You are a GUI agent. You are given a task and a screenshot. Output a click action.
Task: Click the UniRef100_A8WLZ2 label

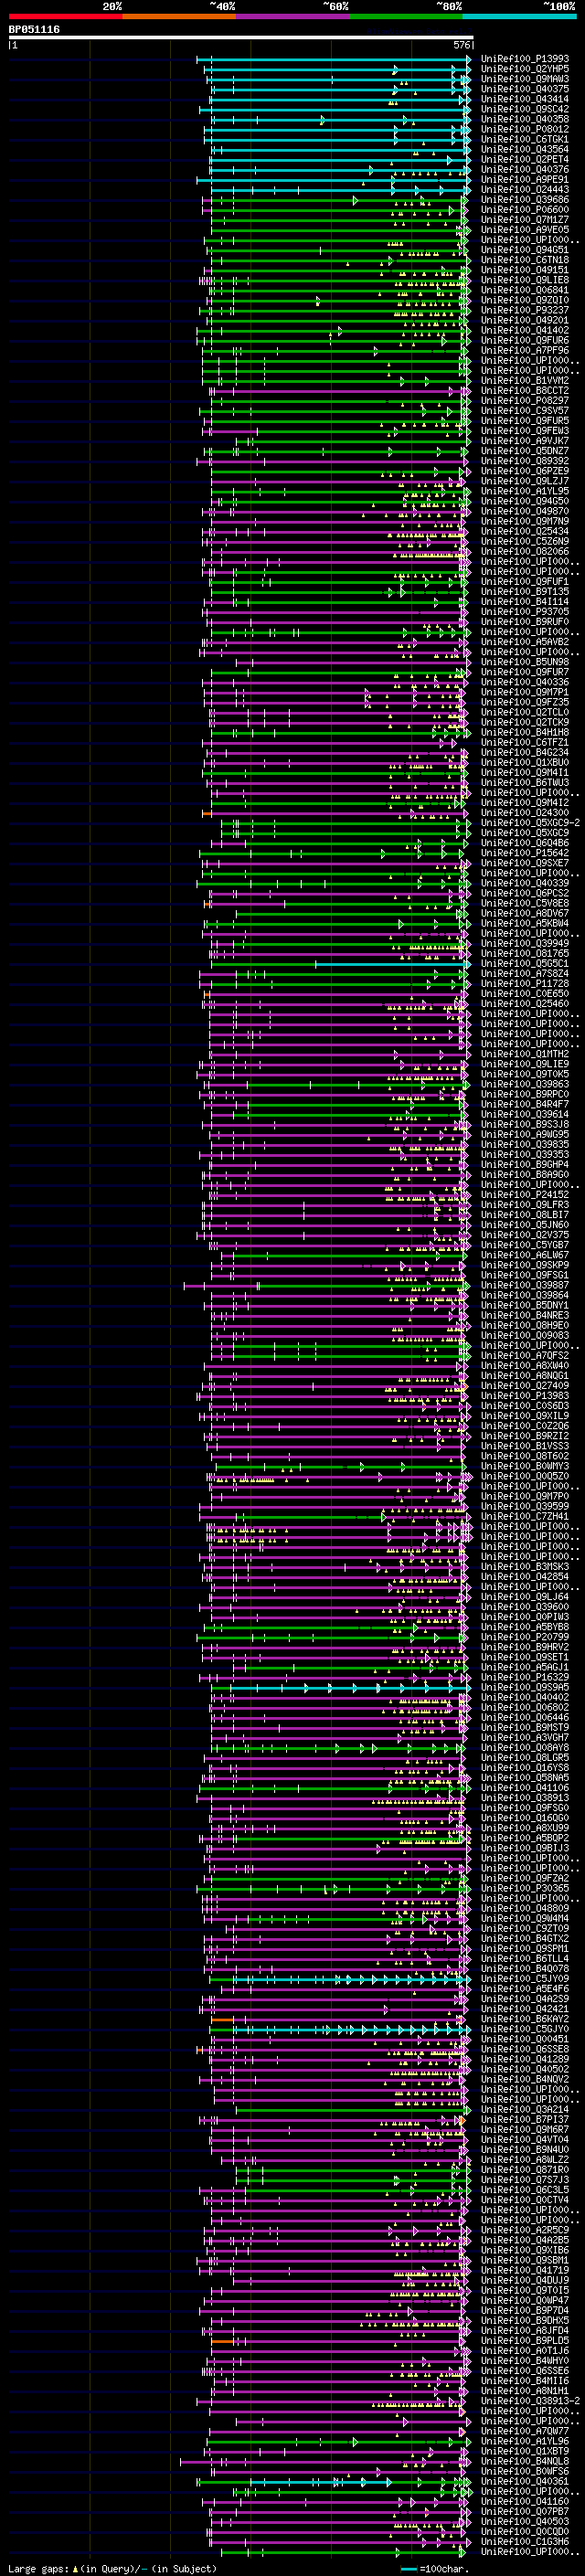pos(525,2159)
